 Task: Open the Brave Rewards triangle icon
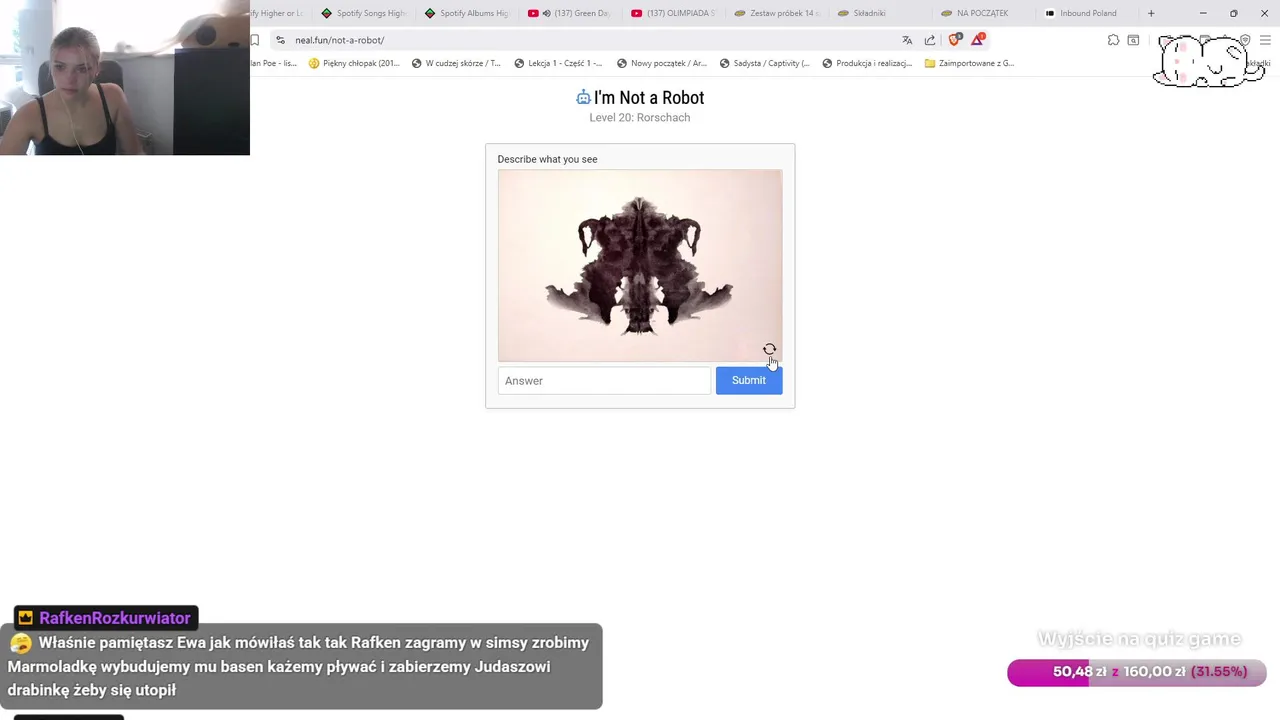click(978, 40)
